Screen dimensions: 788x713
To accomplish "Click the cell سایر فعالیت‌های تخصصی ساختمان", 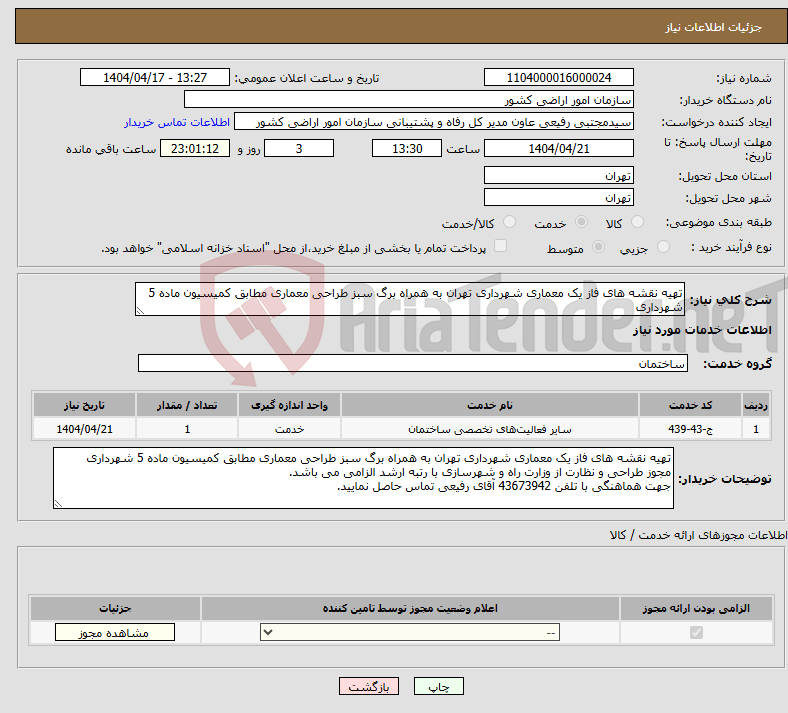I will tap(490, 429).
